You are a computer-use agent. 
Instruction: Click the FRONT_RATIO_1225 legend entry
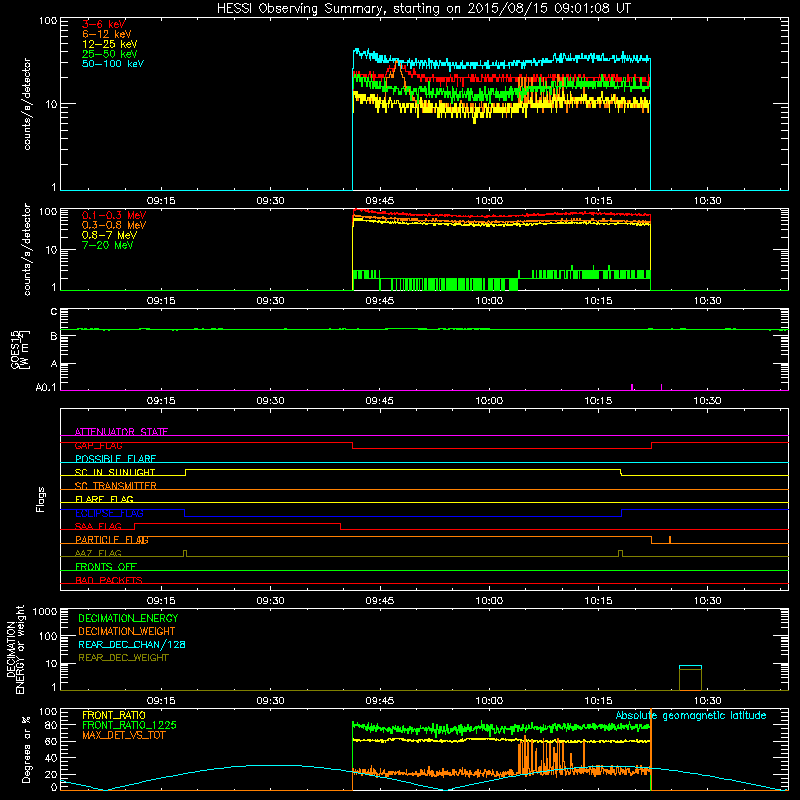click(x=129, y=725)
